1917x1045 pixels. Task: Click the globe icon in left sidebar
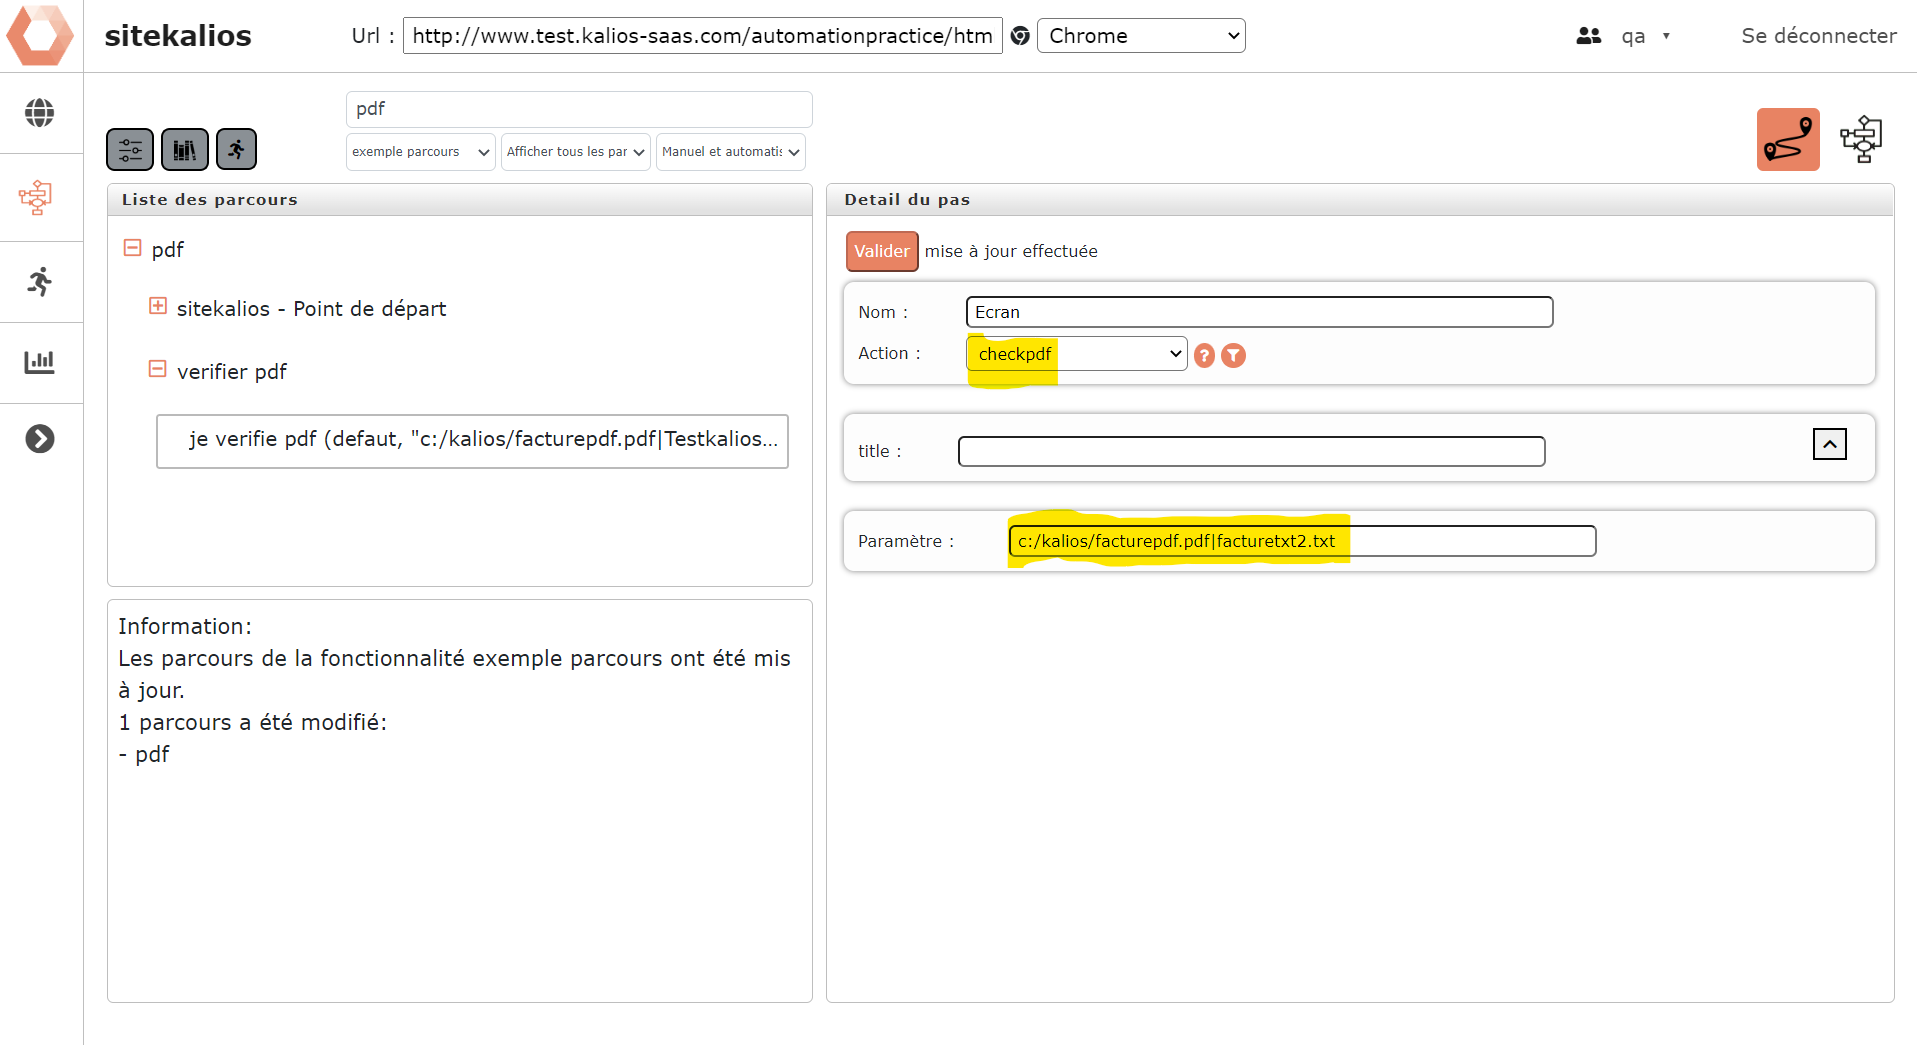point(40,113)
